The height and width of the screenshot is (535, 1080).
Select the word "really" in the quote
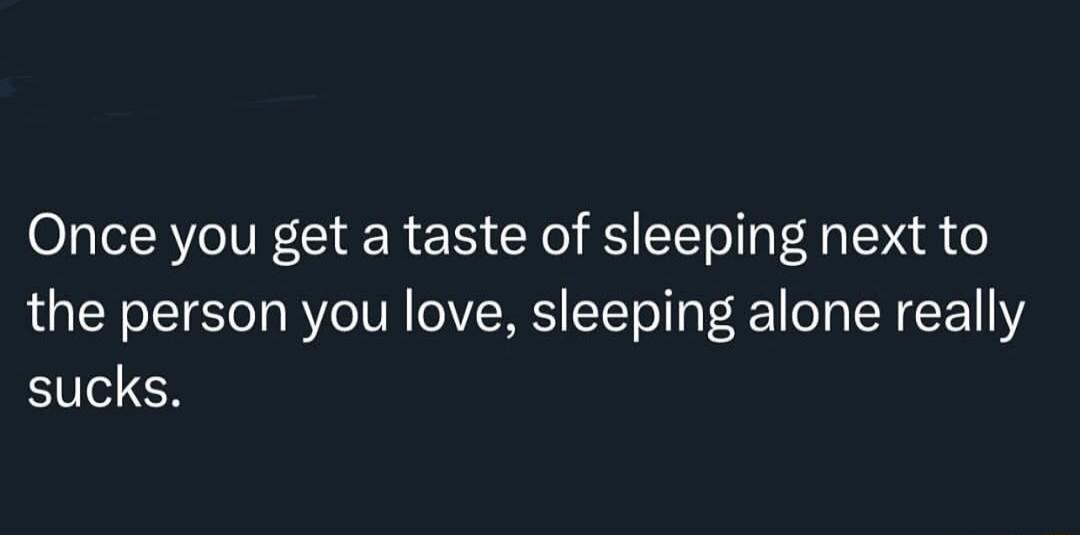[x=957, y=317]
